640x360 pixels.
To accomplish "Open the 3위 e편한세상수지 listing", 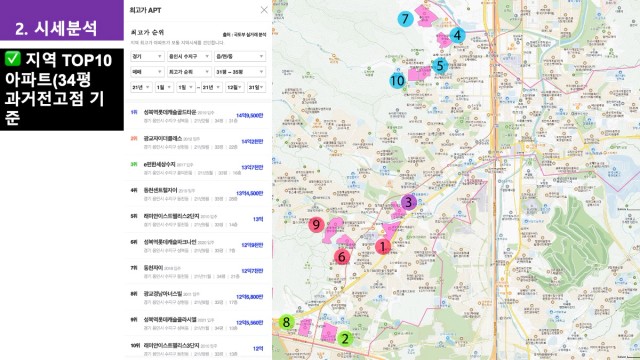I will click(198, 168).
